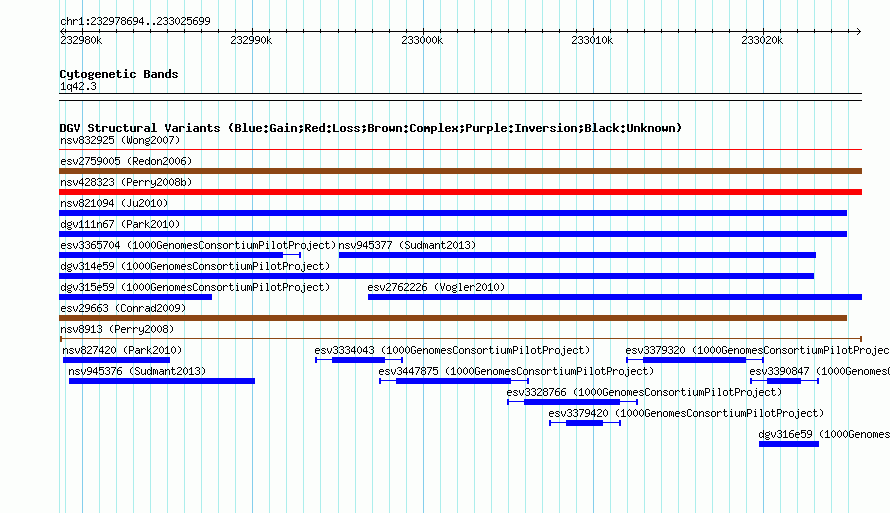890x513 pixels.
Task: Click the ruler's right arrow end
Action: [x=859, y=31]
